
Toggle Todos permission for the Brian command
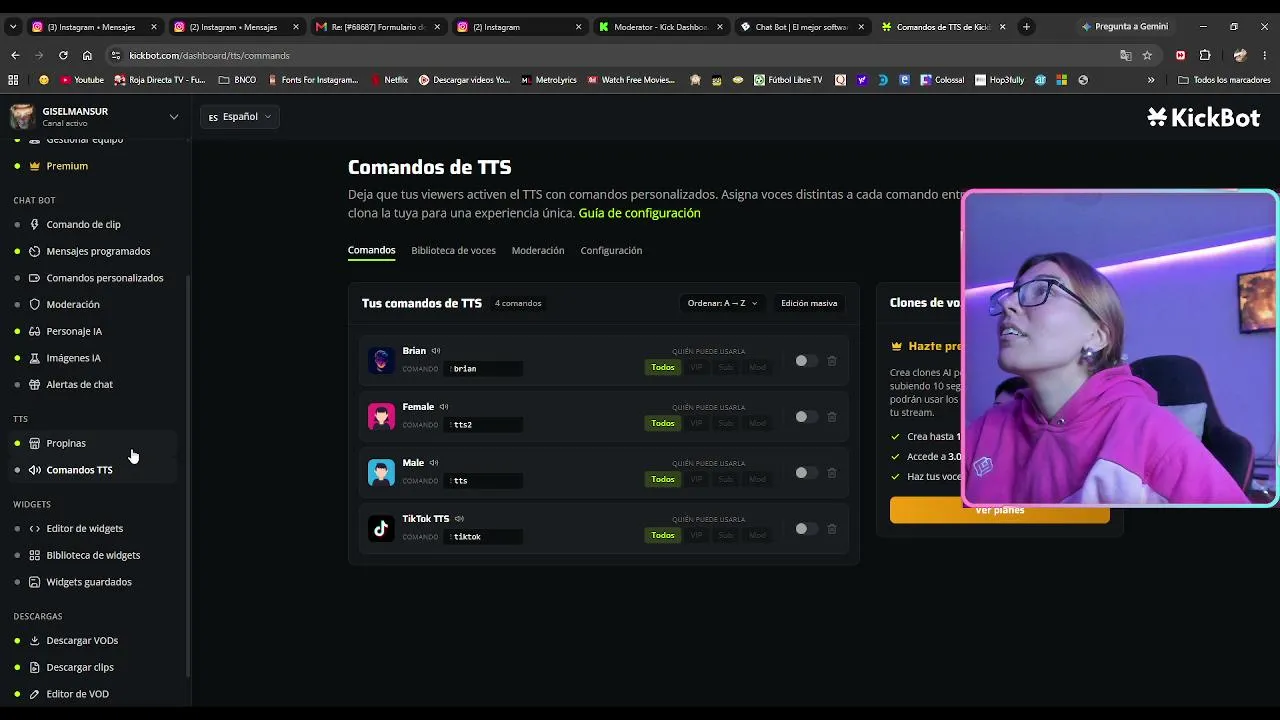(663, 367)
